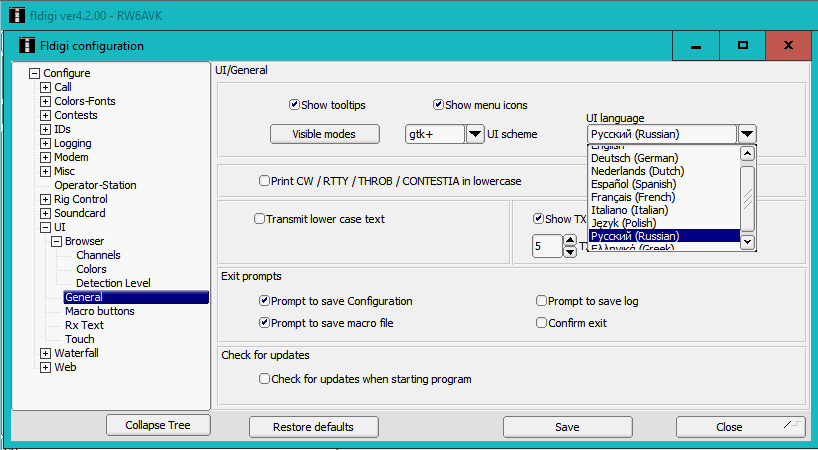Increment the spinner value showing 5
The height and width of the screenshot is (450, 818).
(x=570, y=240)
